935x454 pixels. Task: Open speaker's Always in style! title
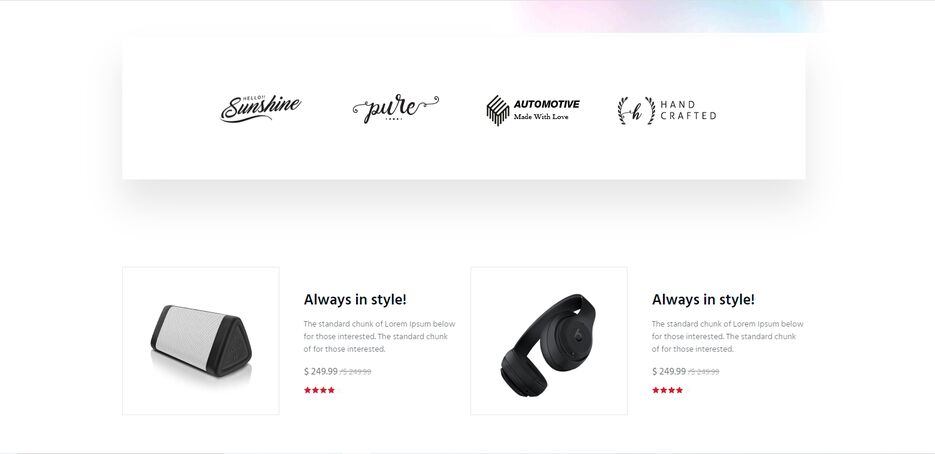355,299
